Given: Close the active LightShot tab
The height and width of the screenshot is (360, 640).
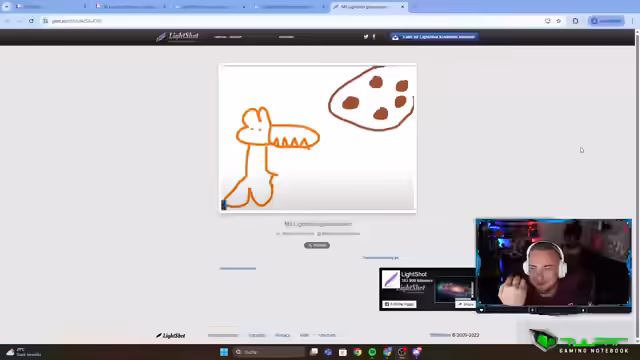Looking at the screenshot, I should (402, 7).
